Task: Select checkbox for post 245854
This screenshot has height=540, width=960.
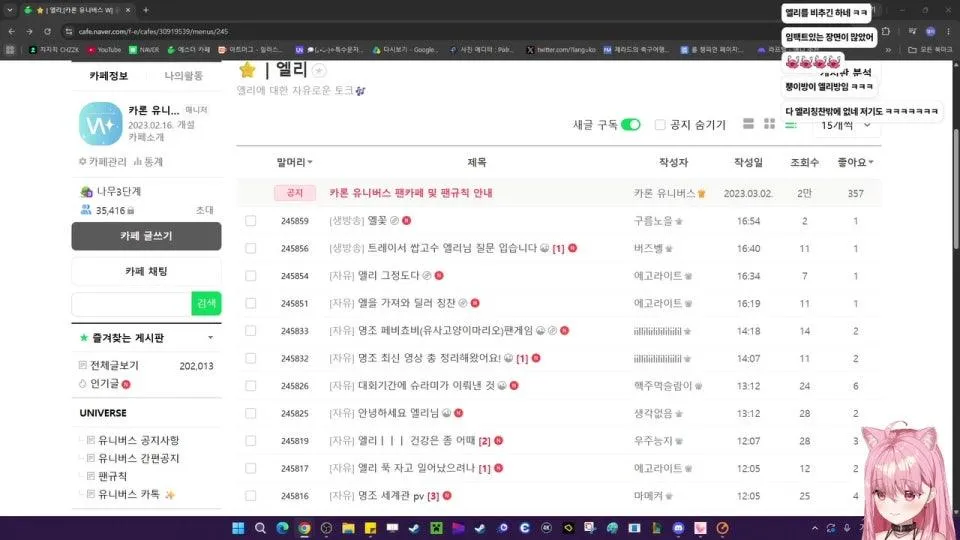Action: click(250, 276)
